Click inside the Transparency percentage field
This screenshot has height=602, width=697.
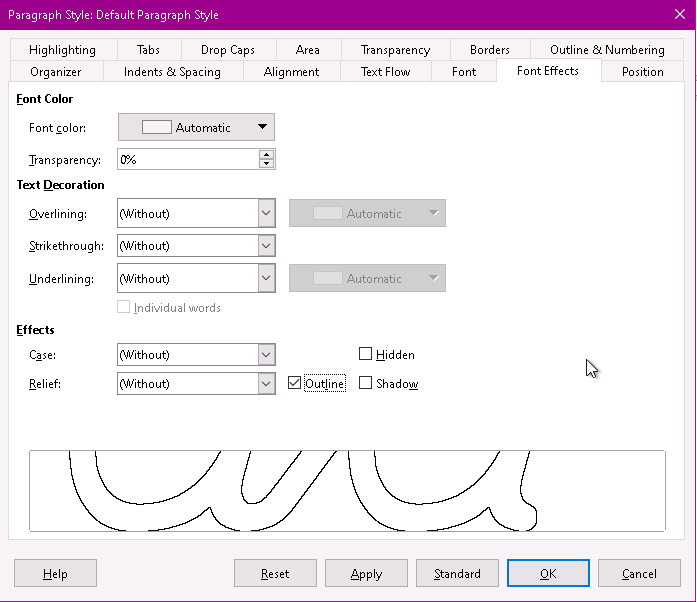point(187,160)
